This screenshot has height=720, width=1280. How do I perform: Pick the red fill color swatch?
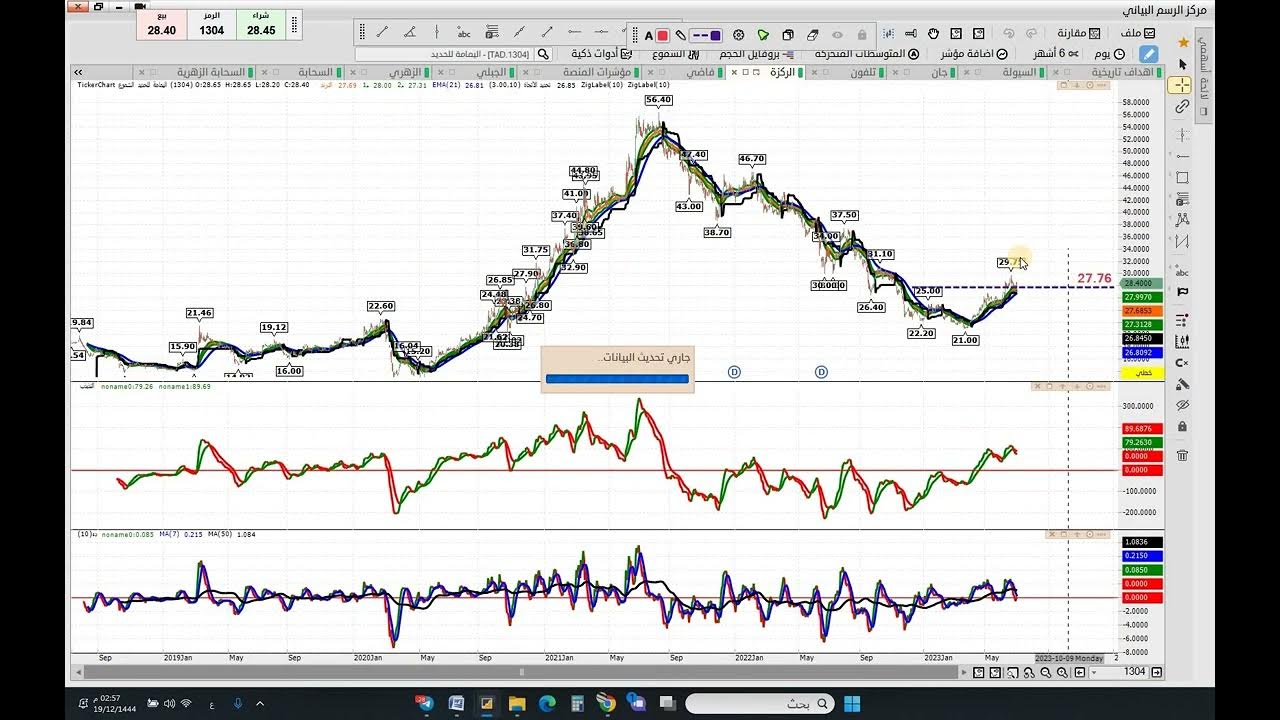[x=662, y=35]
